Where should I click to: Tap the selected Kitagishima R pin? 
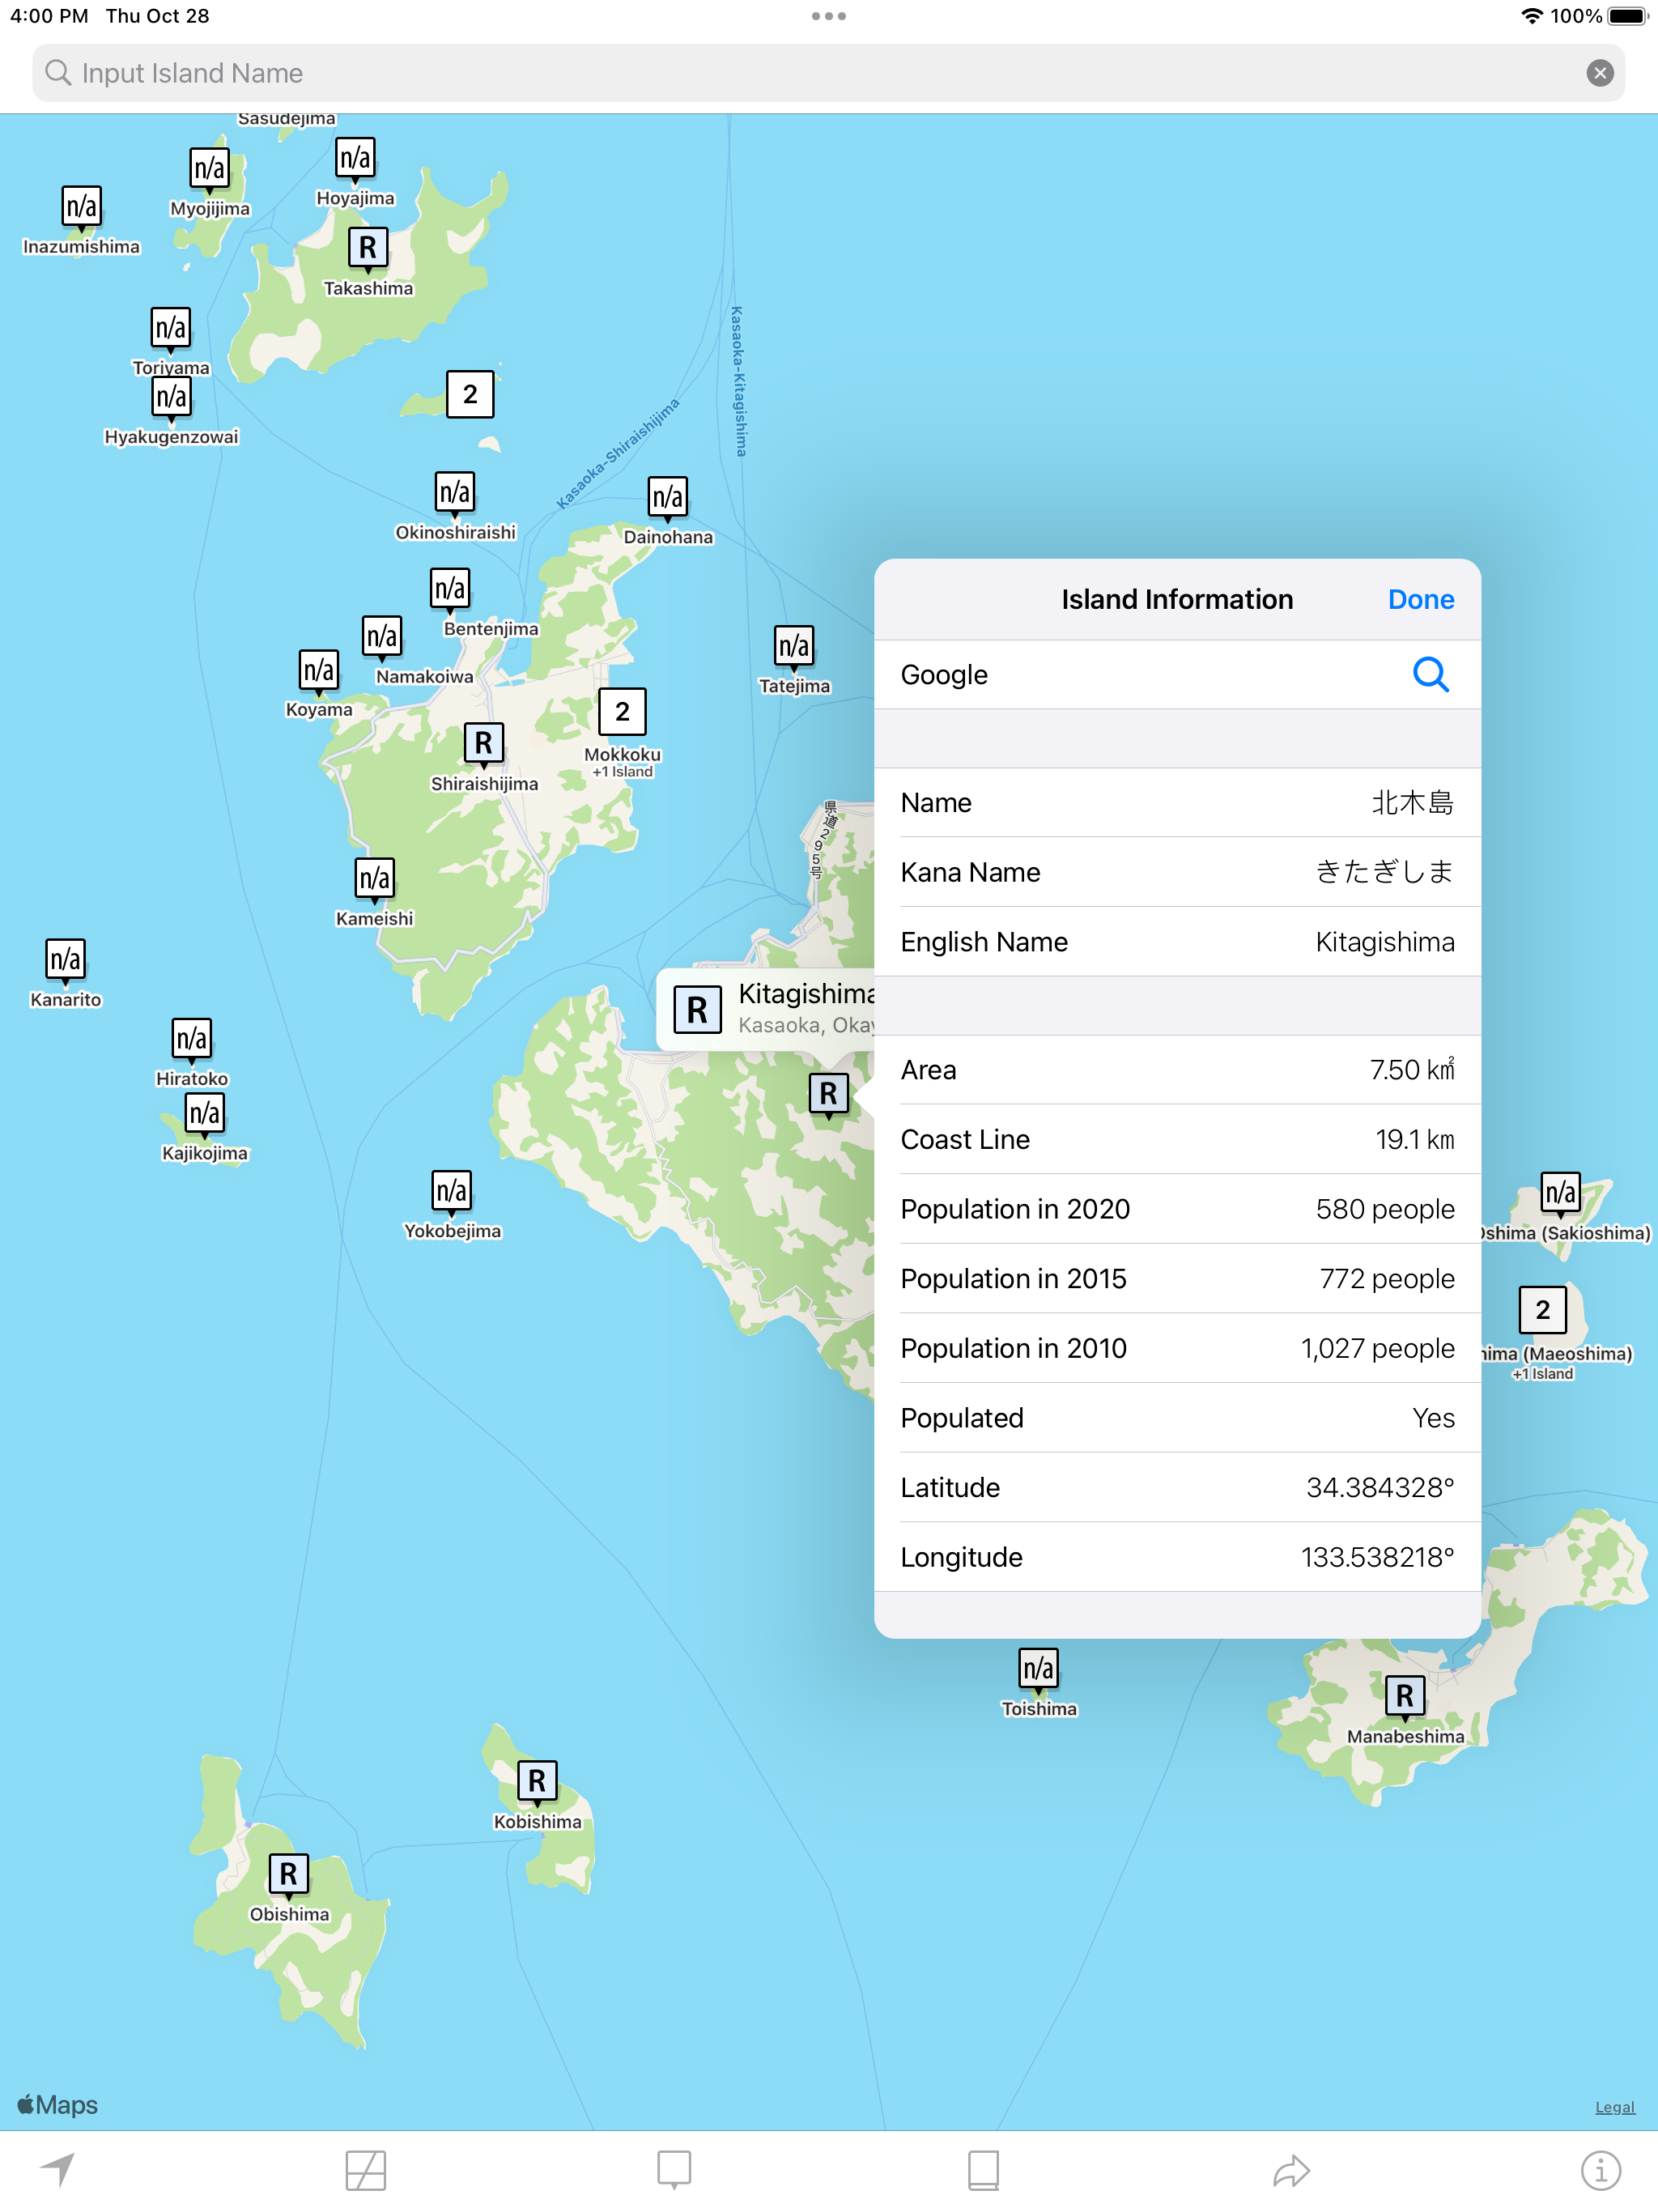tap(828, 1094)
